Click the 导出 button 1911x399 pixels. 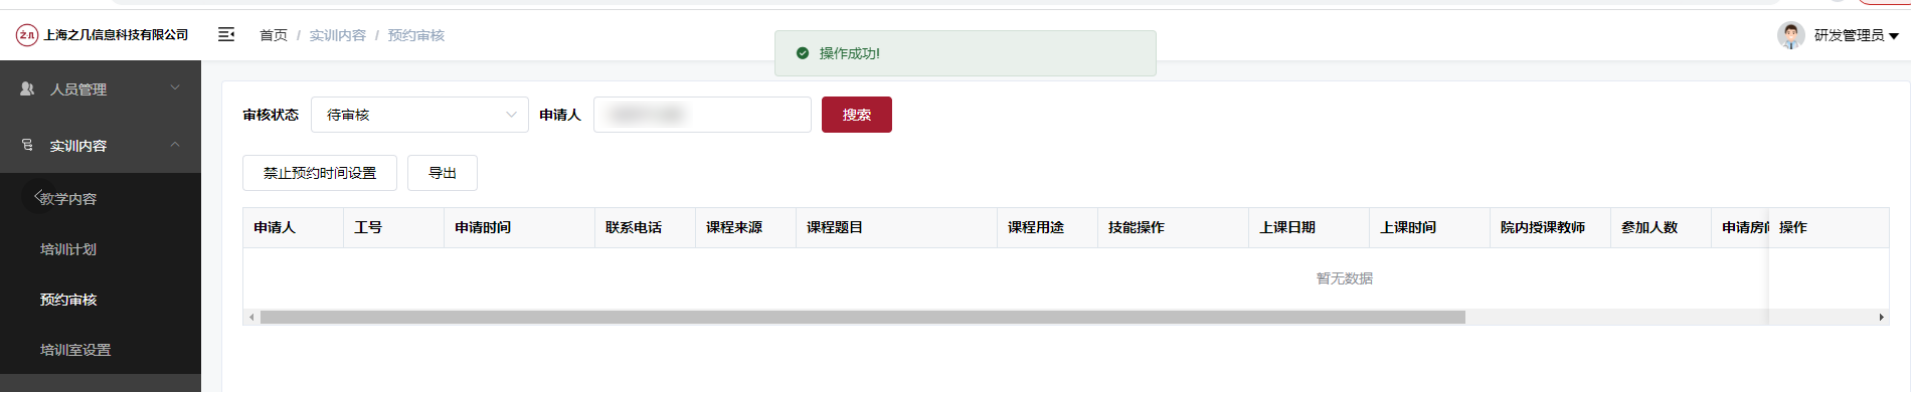pyautogui.click(x=442, y=173)
